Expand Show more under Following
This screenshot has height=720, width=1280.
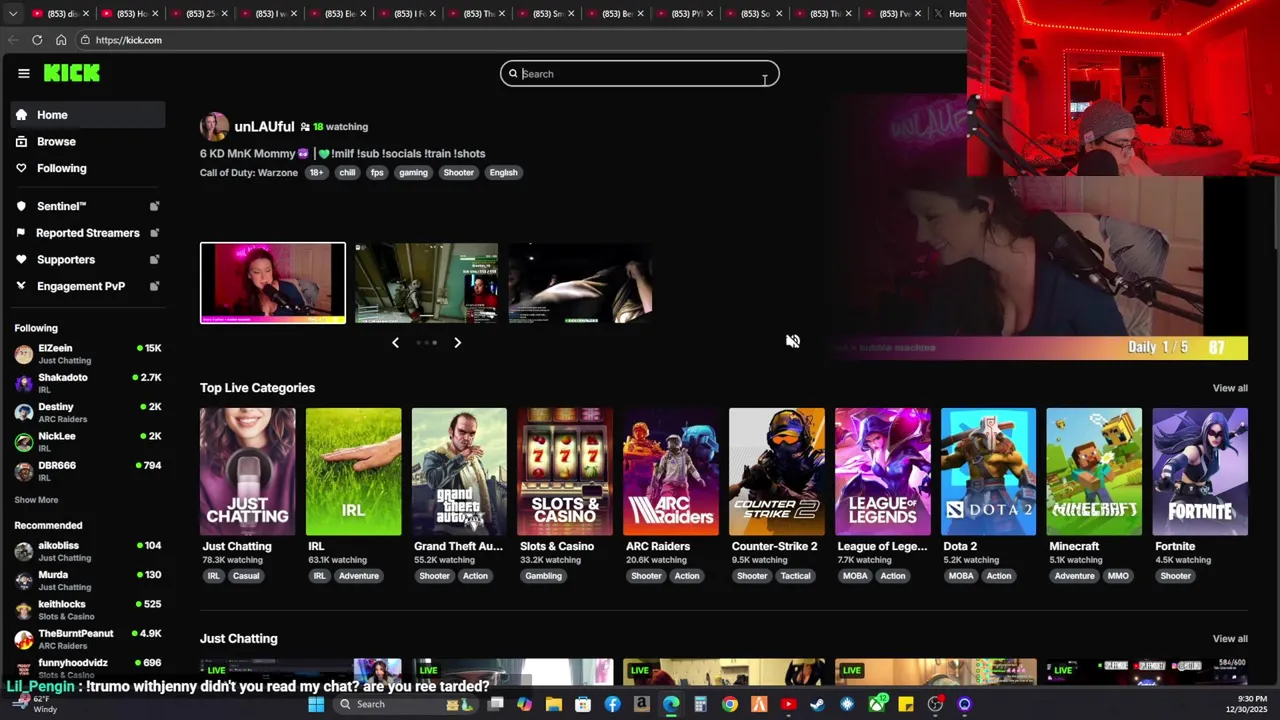[x=36, y=500]
